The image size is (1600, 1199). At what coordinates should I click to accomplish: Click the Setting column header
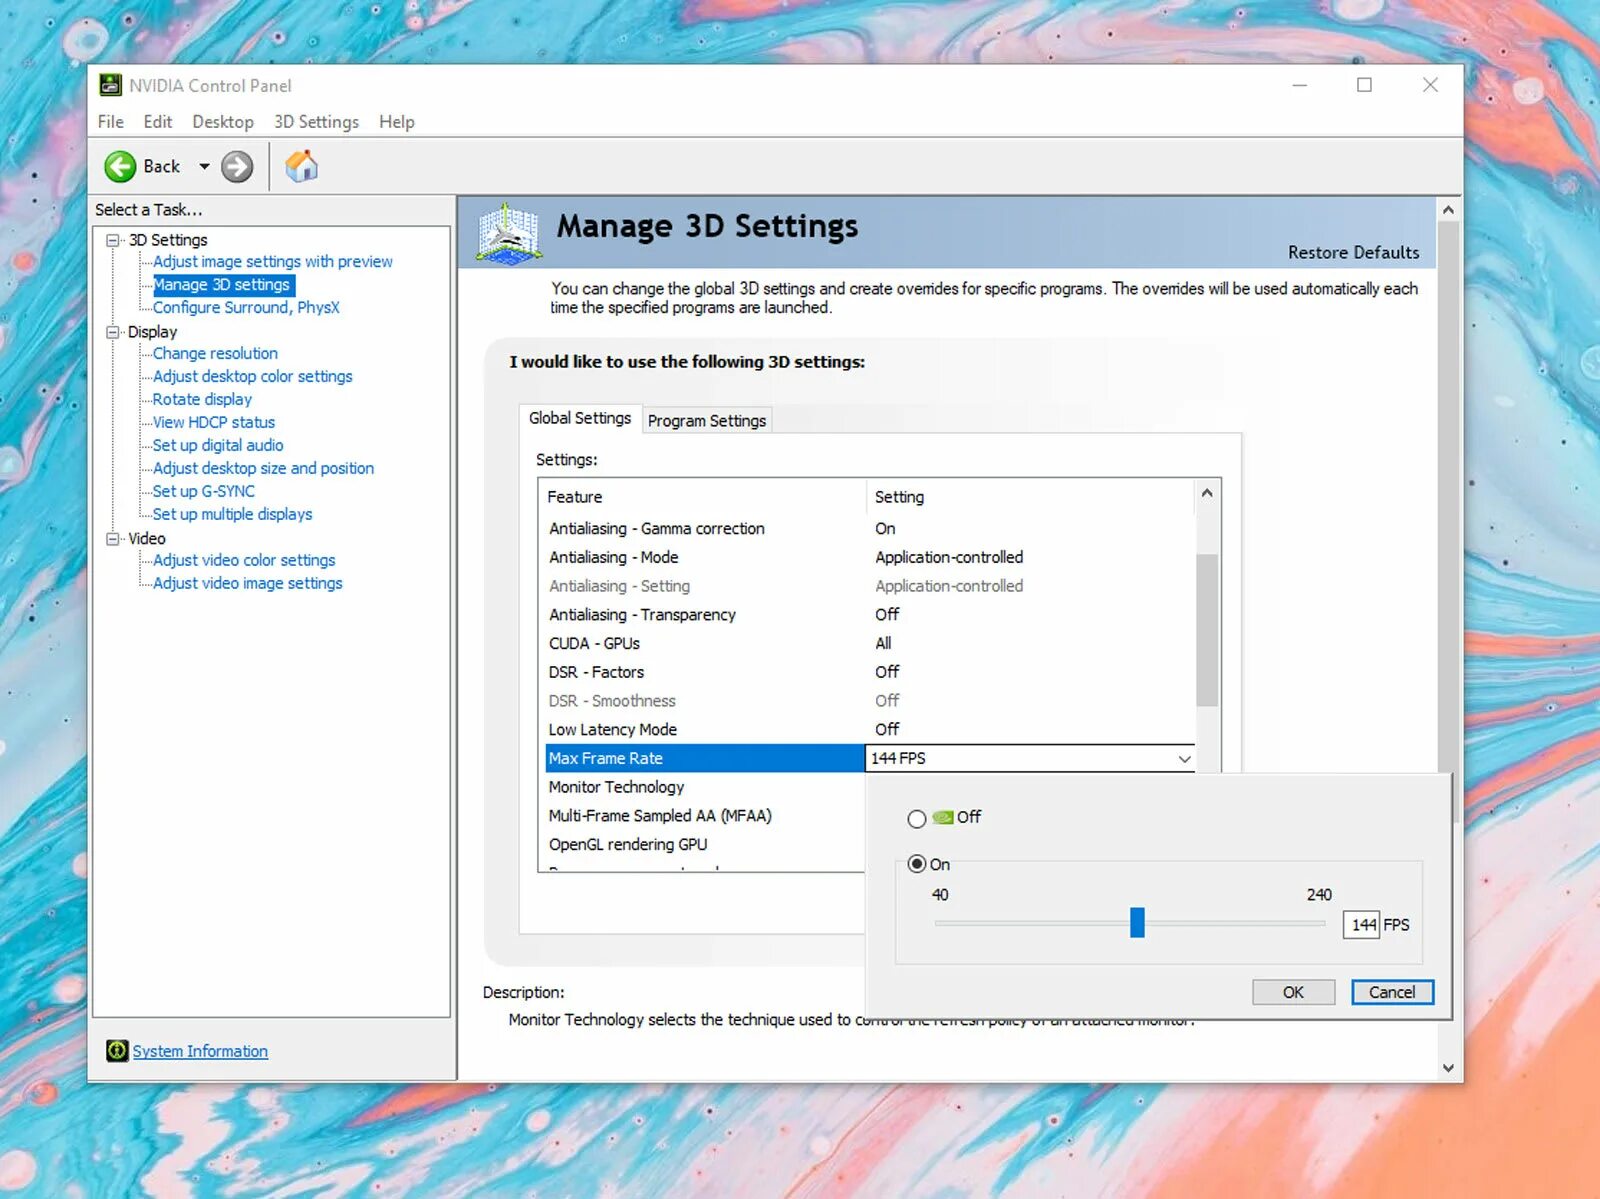pyautogui.click(x=1031, y=497)
